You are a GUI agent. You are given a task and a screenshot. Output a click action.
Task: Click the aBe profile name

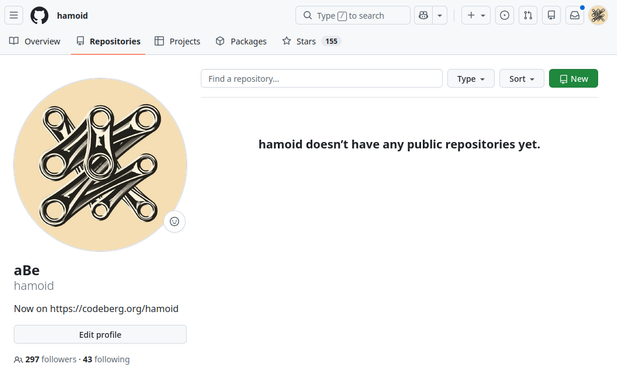(x=27, y=270)
